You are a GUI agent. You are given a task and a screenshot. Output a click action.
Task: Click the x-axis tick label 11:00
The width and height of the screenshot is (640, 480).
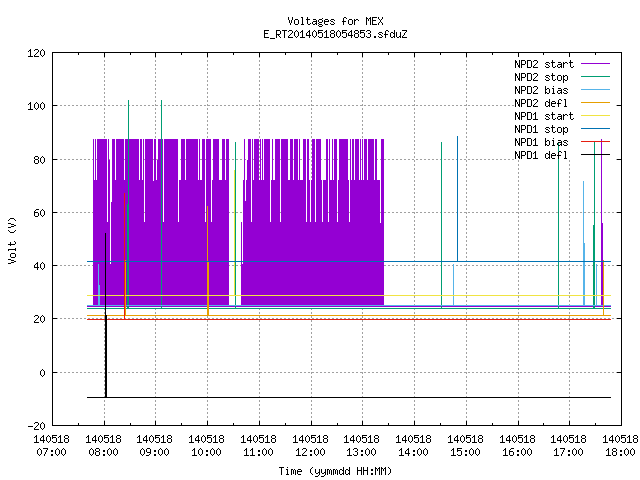pos(258,452)
